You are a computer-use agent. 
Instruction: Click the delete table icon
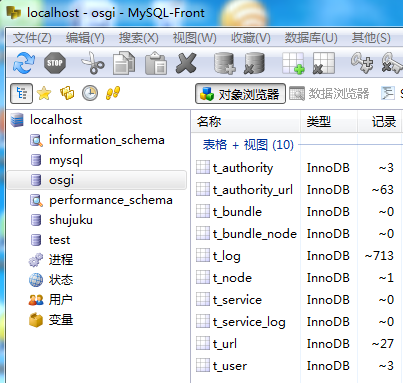coord(323,63)
